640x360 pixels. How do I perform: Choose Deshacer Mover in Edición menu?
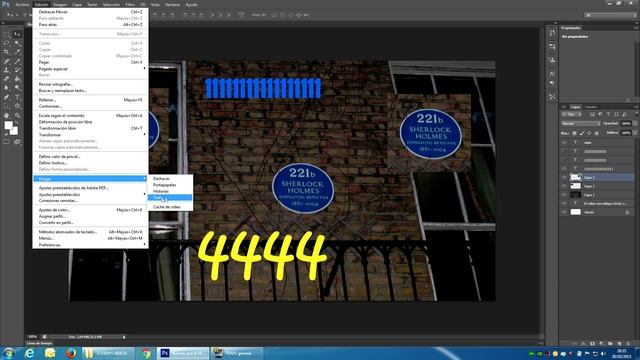point(90,12)
